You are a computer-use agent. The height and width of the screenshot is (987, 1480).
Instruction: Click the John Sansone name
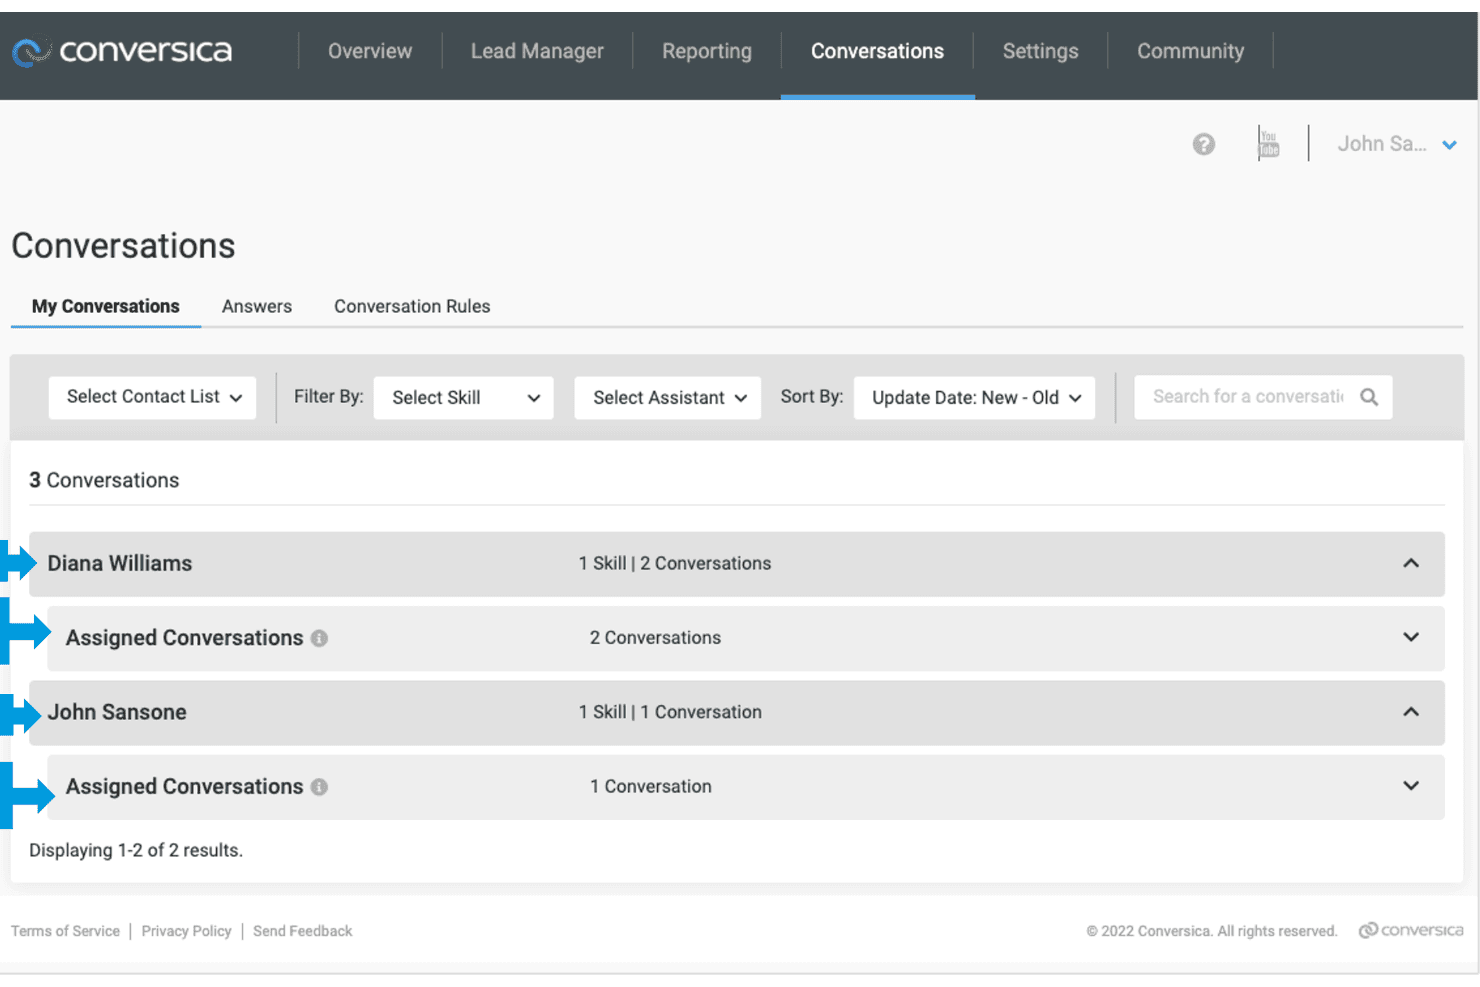point(117,712)
